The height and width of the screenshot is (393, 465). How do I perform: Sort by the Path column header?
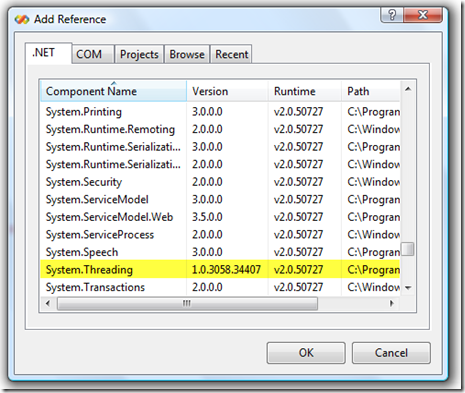(371, 91)
